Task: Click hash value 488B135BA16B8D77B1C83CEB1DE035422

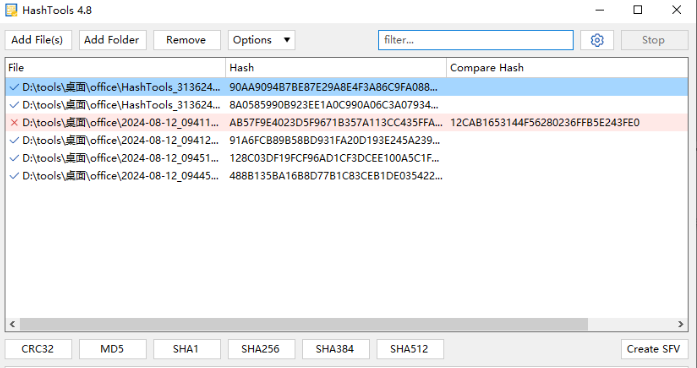Action: pyautogui.click(x=336, y=176)
